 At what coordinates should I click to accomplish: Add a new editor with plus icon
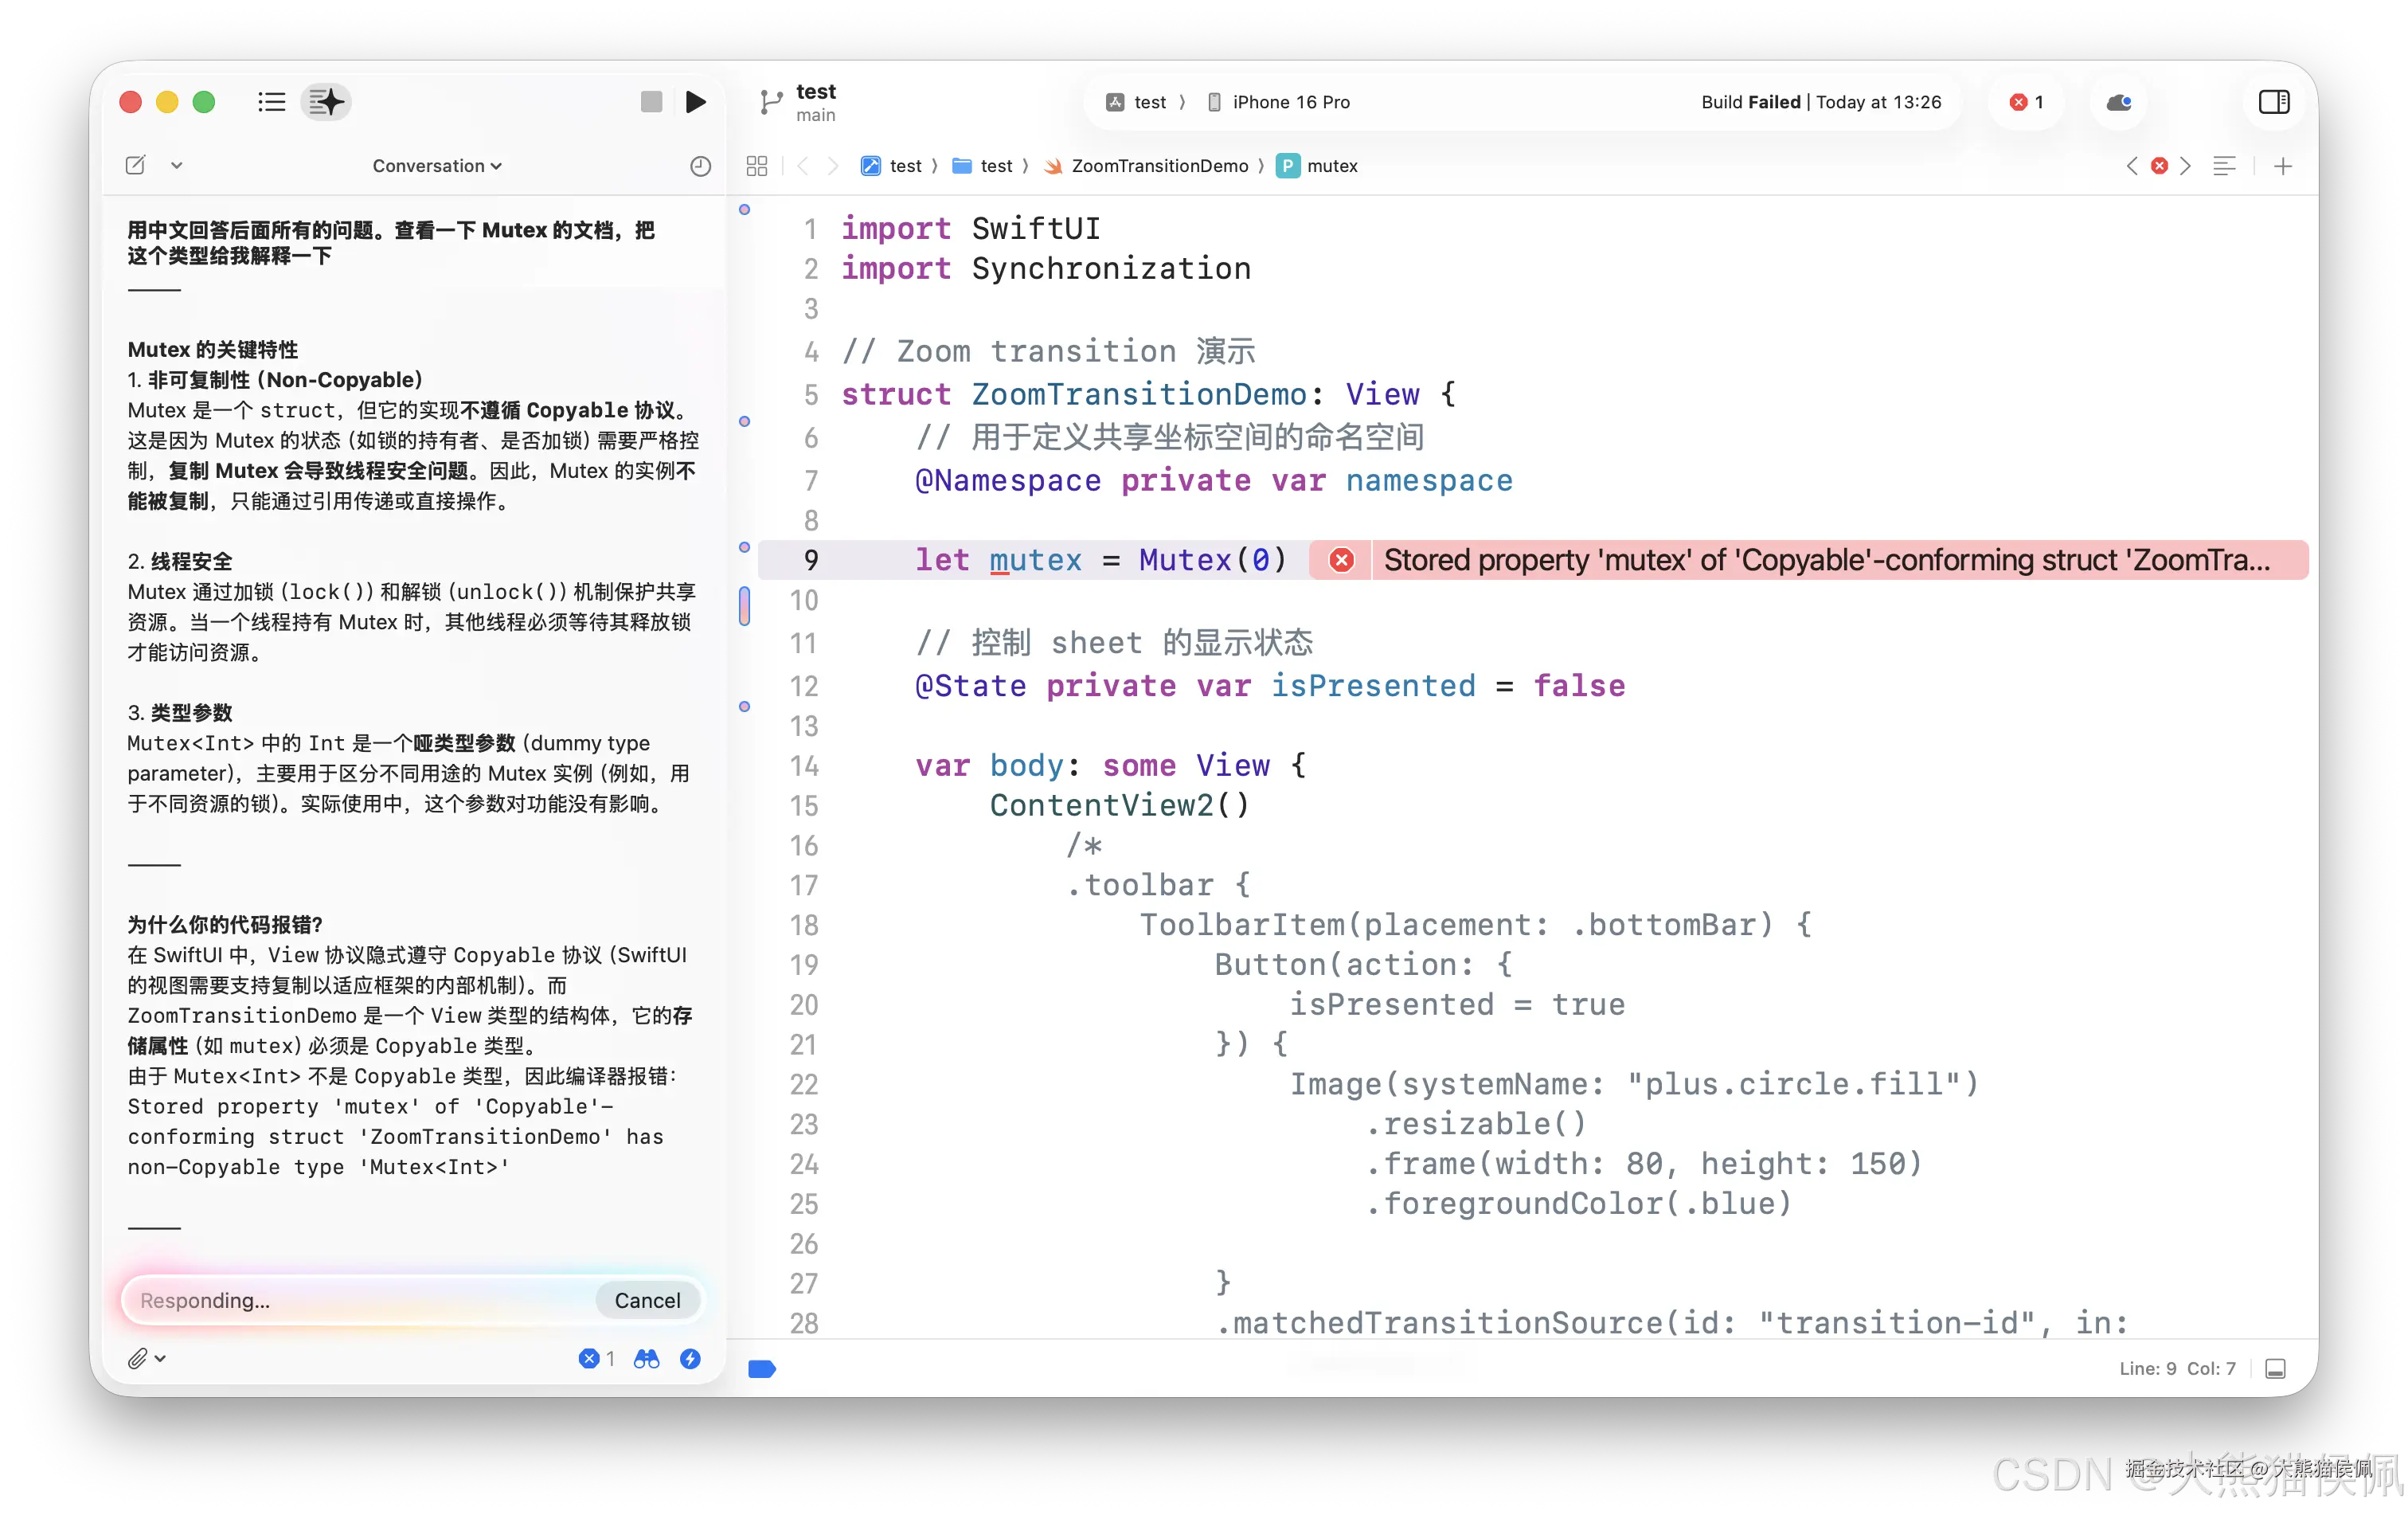tap(2283, 166)
